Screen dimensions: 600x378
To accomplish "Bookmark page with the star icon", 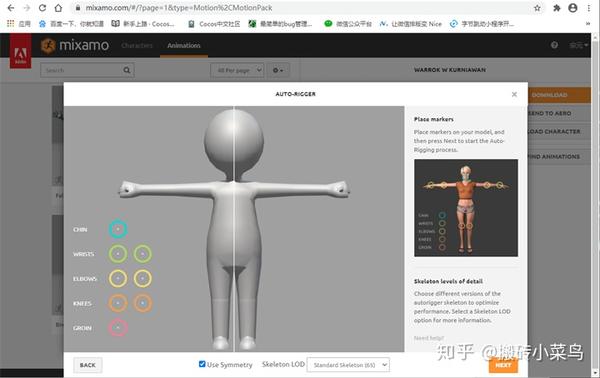I will 537,8.
